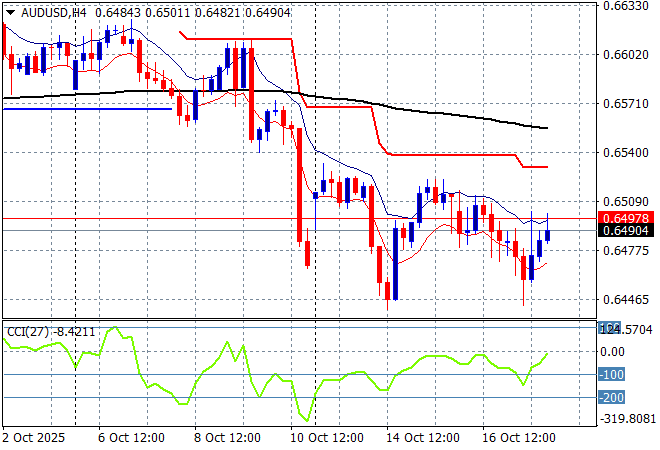Click the 0.65710 price scale value
This screenshot has height=450, width=660.
(x=626, y=104)
